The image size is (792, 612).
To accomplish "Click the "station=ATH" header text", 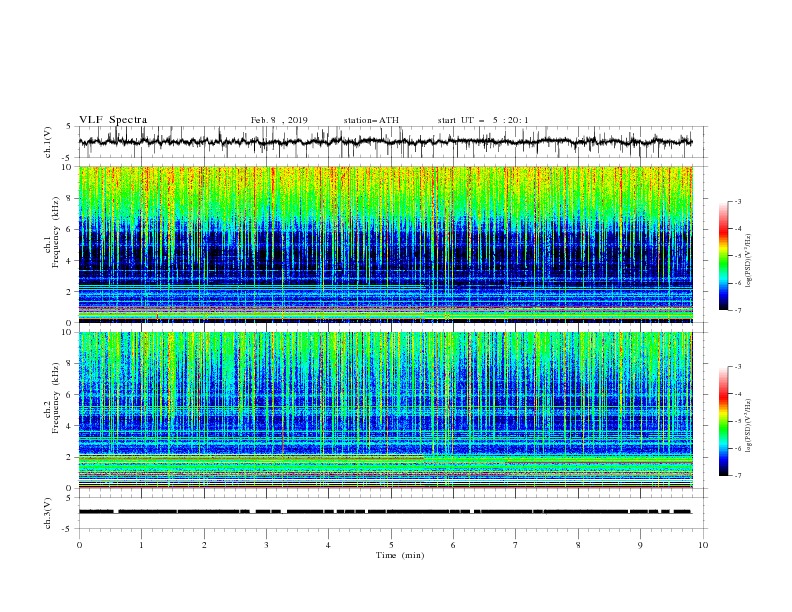I will [371, 120].
